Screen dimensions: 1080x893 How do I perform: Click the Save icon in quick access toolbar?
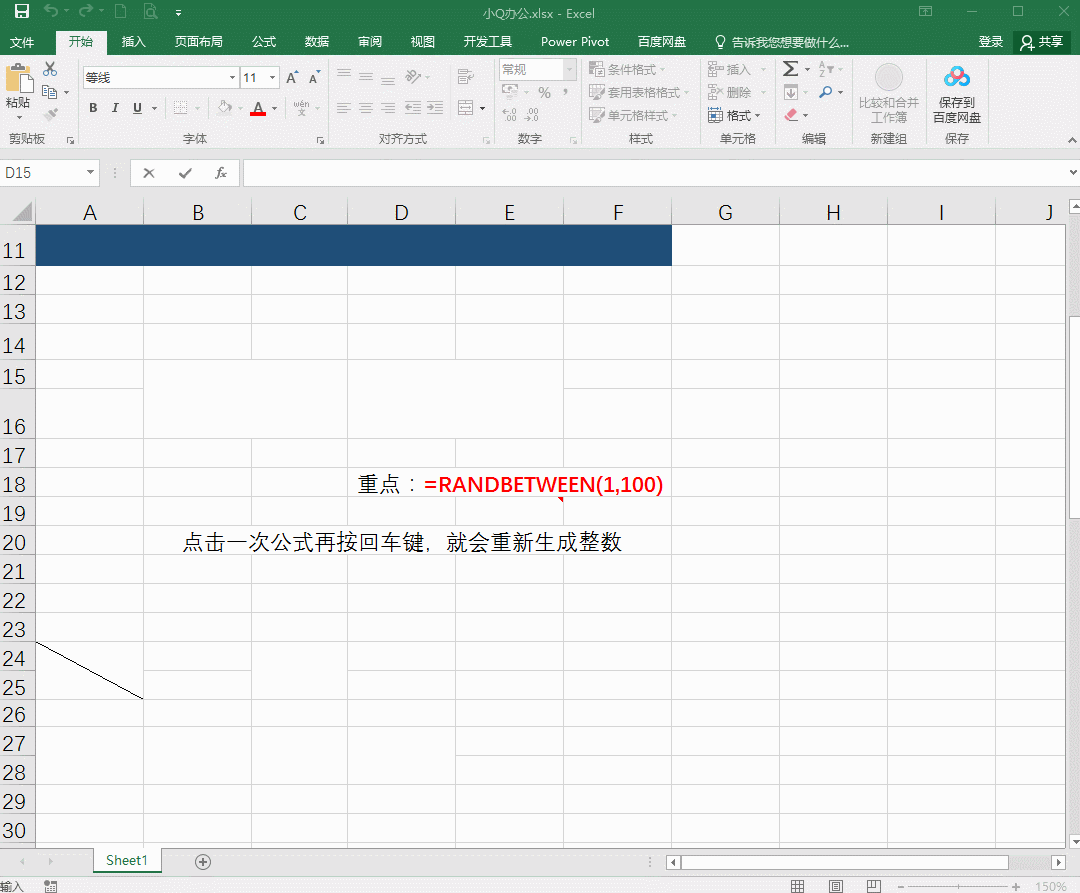pyautogui.click(x=21, y=12)
